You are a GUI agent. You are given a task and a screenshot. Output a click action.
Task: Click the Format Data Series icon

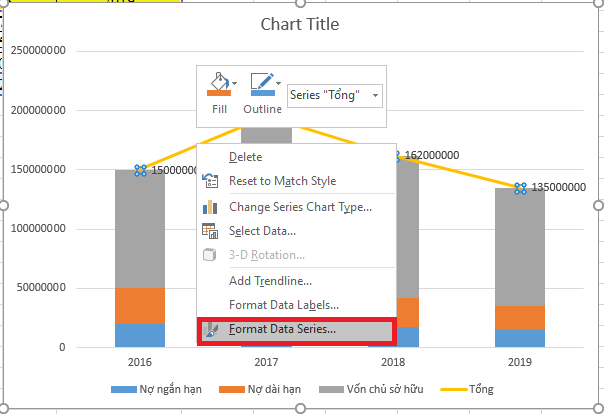pyautogui.click(x=210, y=328)
